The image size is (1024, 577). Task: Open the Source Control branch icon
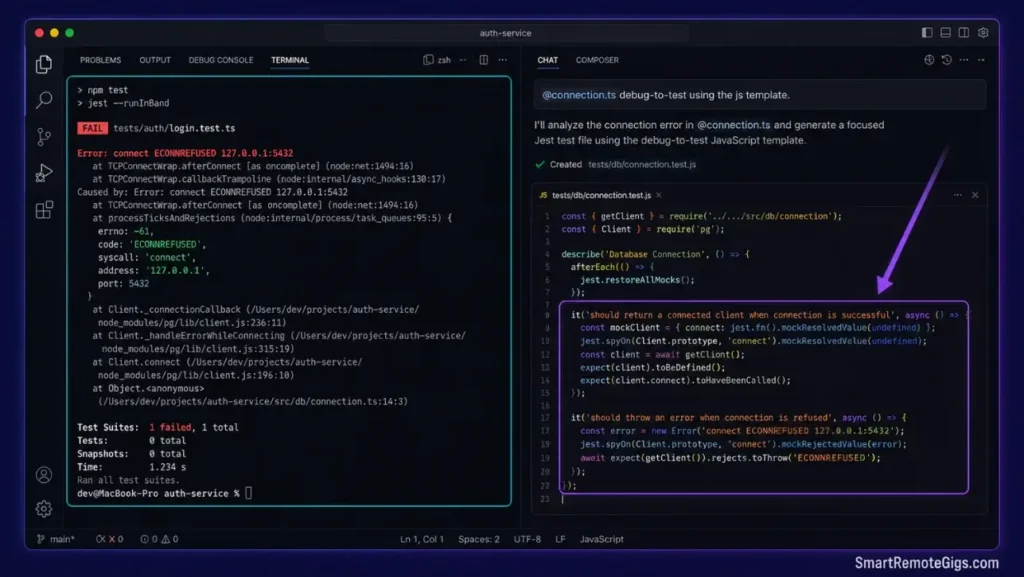click(x=44, y=136)
